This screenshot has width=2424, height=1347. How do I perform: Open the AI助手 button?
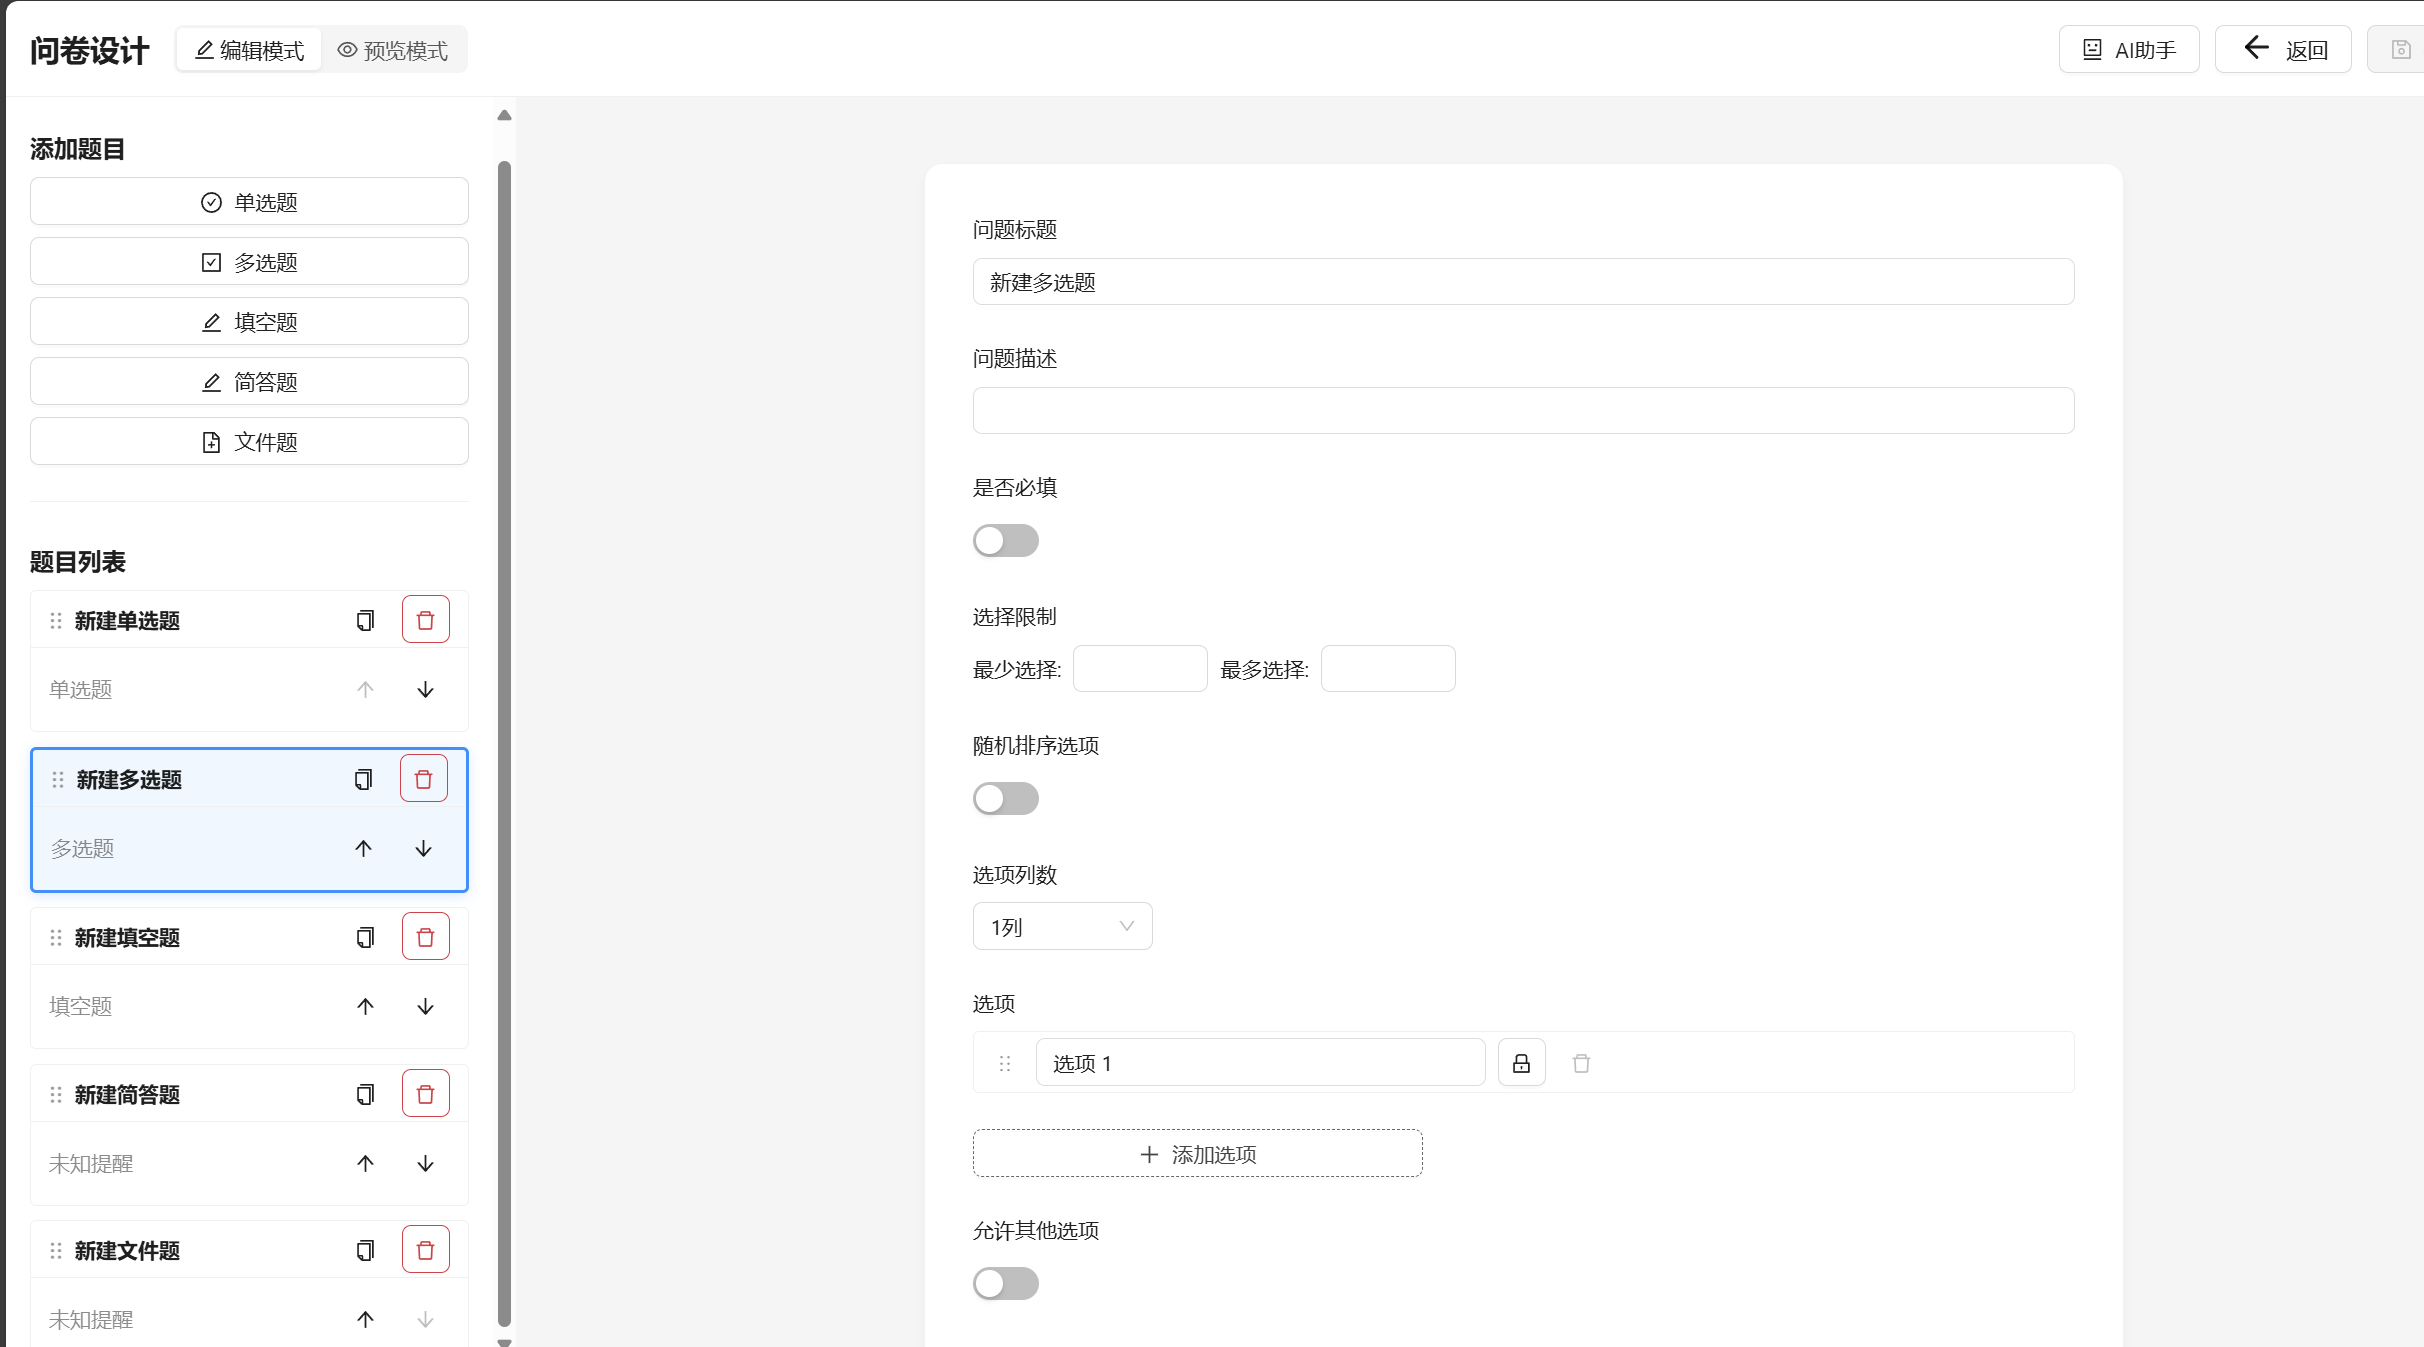(2128, 50)
